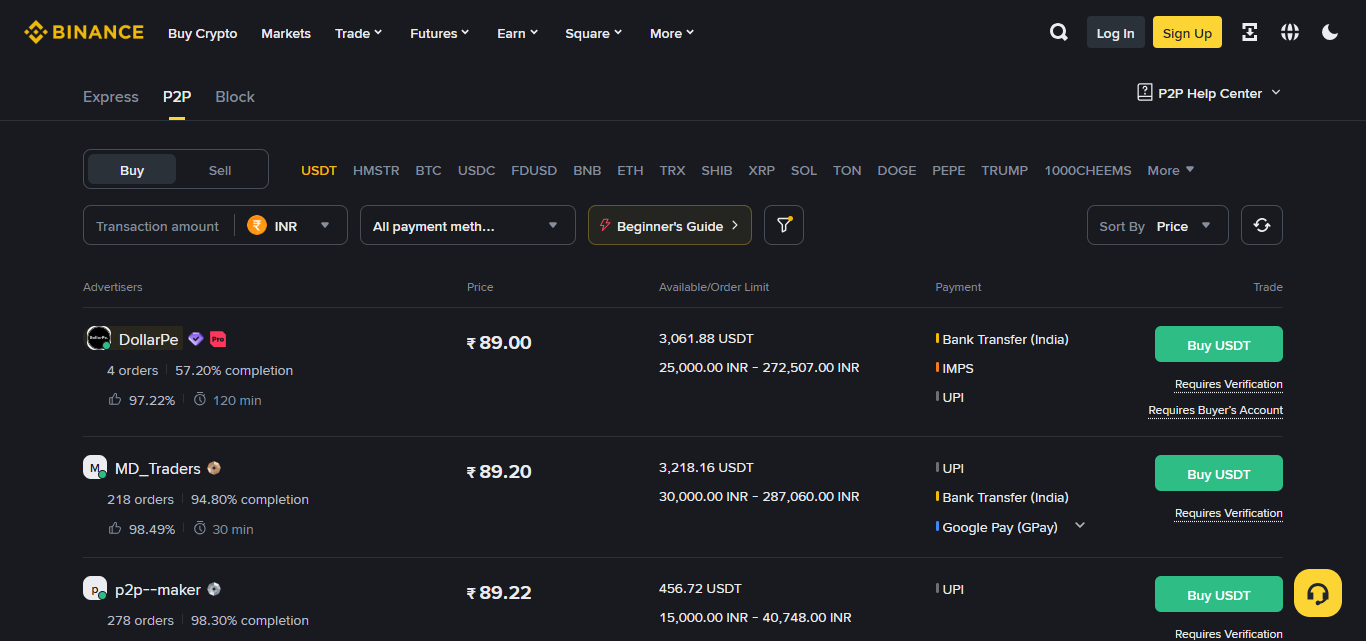Expand More cryptocurrencies list
The image size is (1366, 641).
point(1171,170)
